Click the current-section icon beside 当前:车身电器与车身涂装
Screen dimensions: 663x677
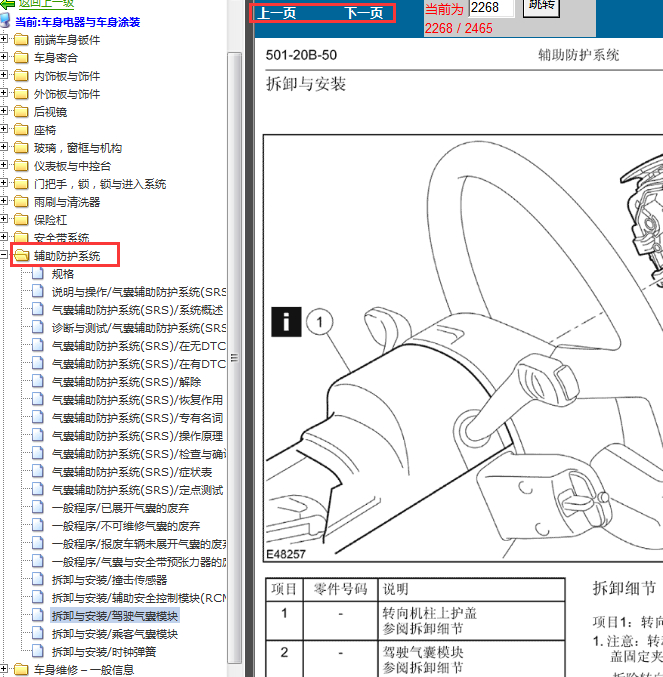5,20
